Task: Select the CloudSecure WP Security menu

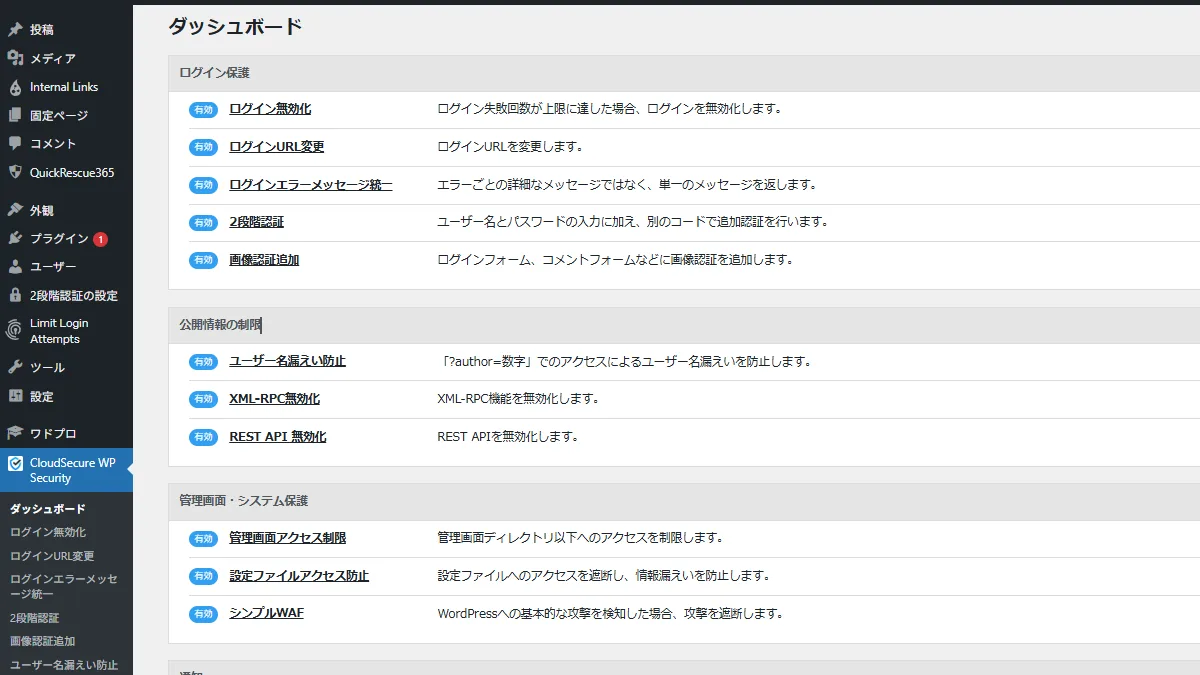Action: (66, 470)
